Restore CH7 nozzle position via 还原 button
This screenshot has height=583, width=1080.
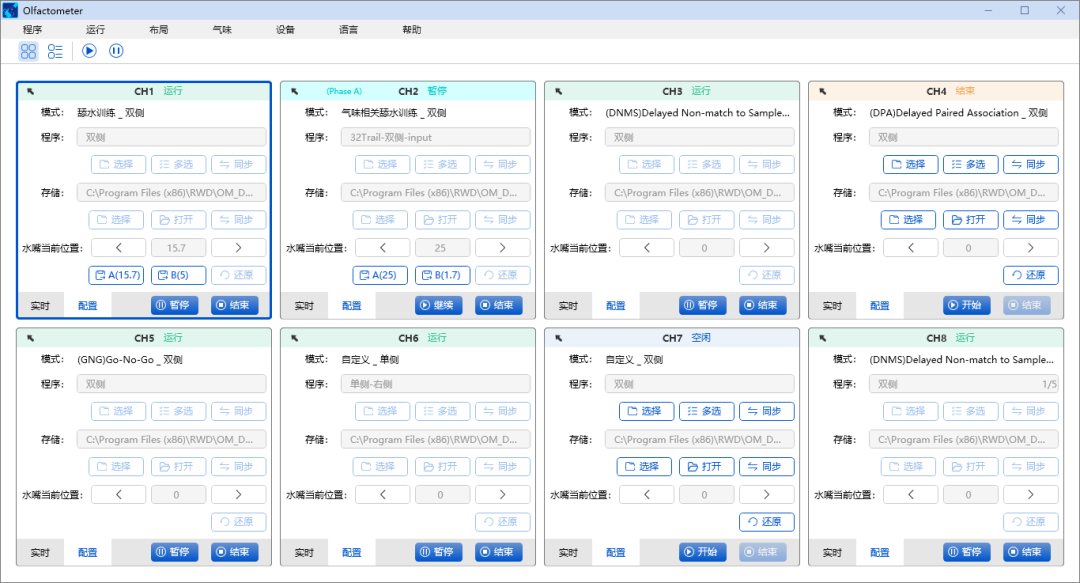click(766, 521)
